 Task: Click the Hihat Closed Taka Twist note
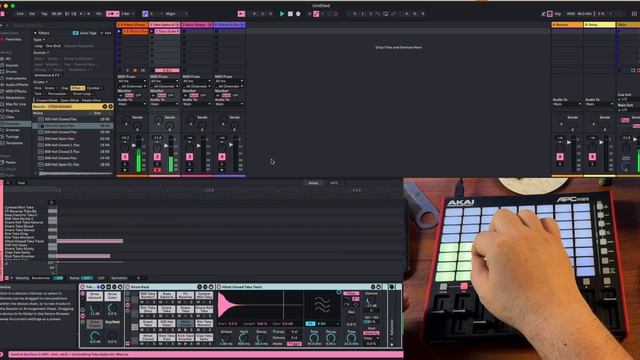pyautogui.click(x=90, y=241)
